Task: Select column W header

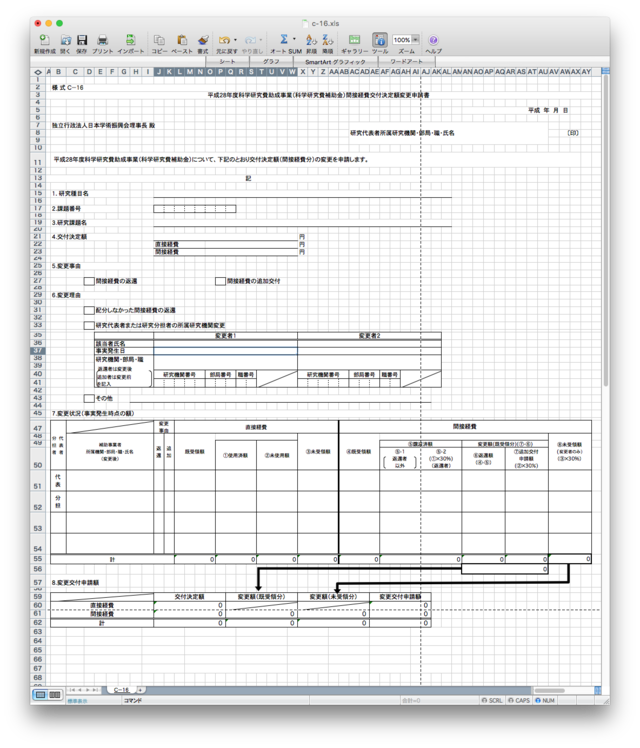Action: coord(292,72)
